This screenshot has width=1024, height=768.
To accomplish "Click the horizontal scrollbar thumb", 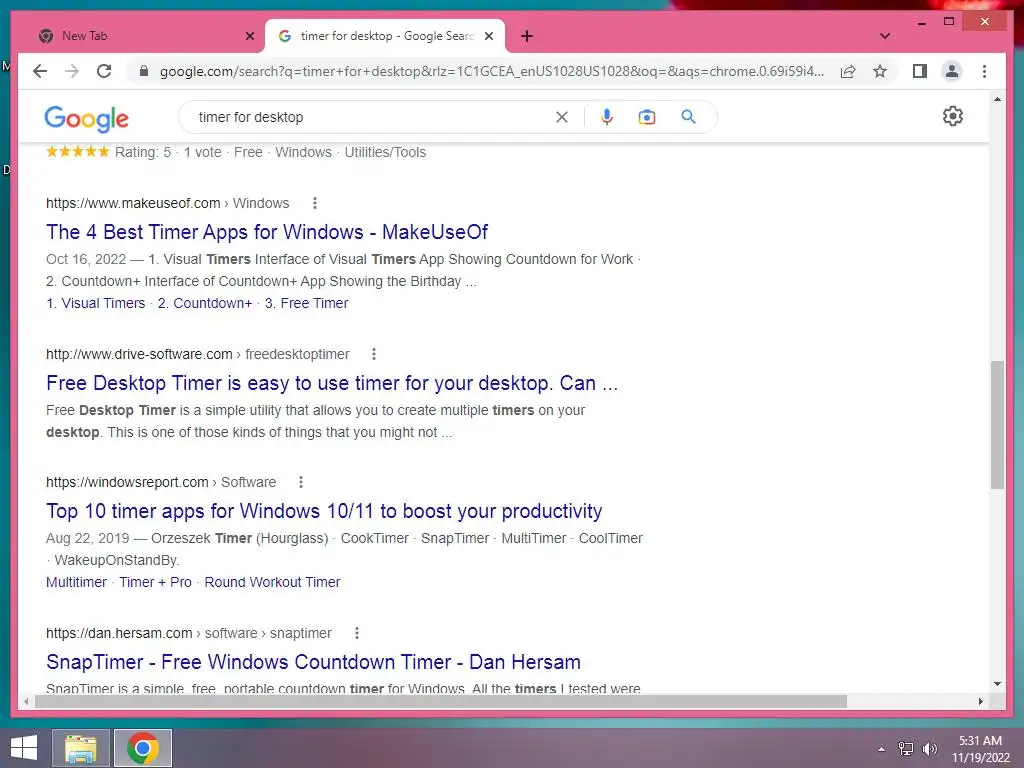I will (441, 701).
